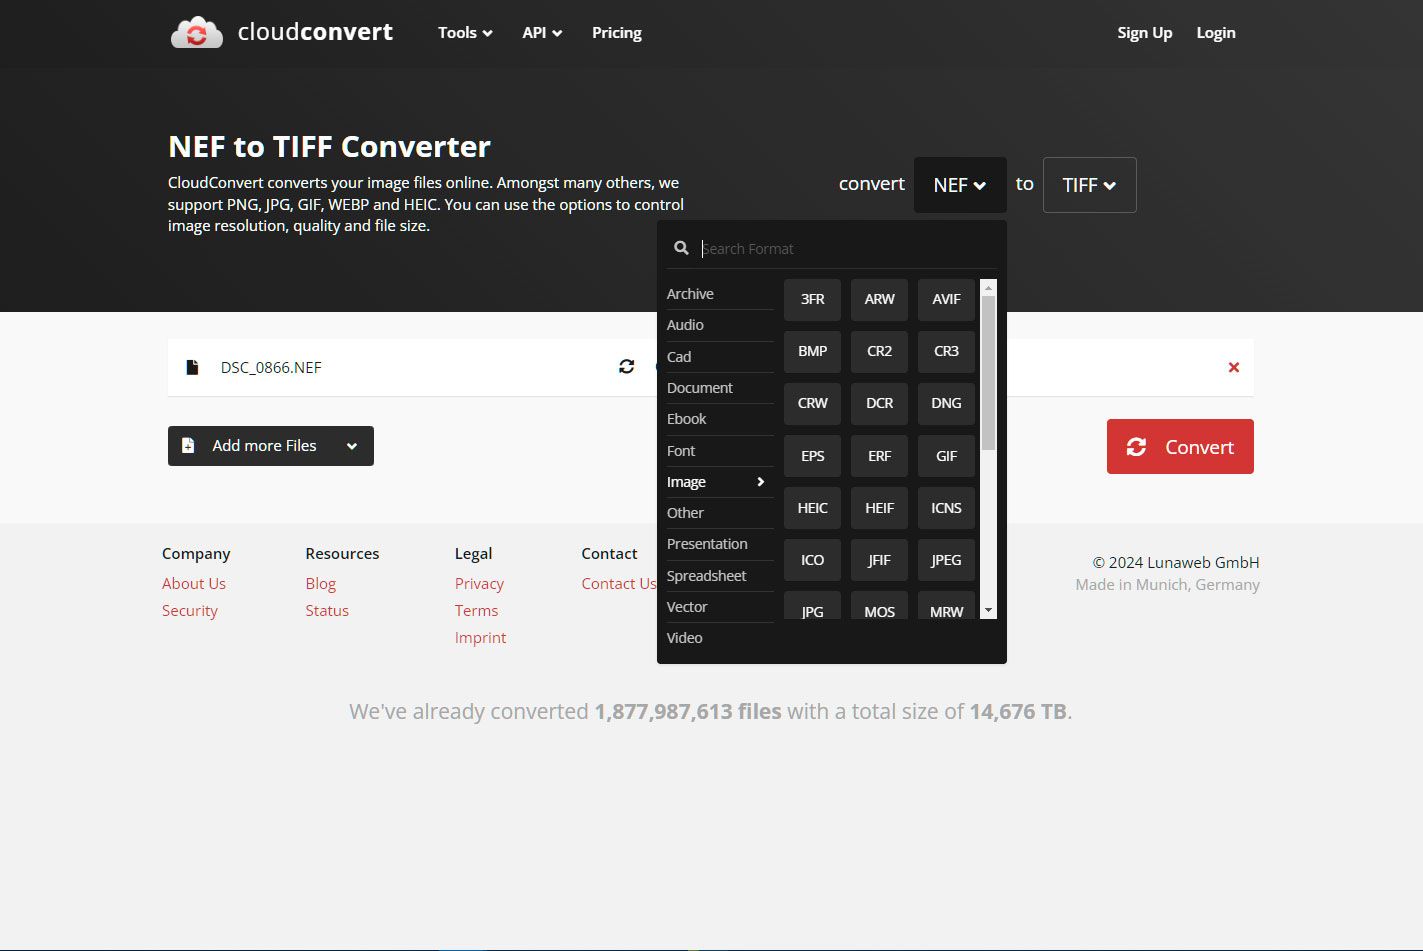Go to the Pricing page

617,32
